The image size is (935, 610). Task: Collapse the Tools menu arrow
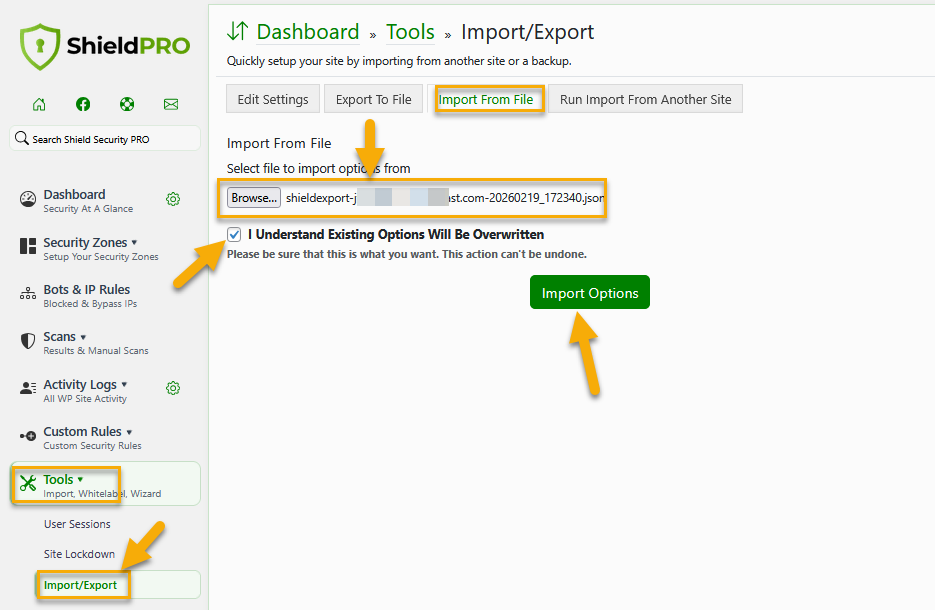click(80, 479)
